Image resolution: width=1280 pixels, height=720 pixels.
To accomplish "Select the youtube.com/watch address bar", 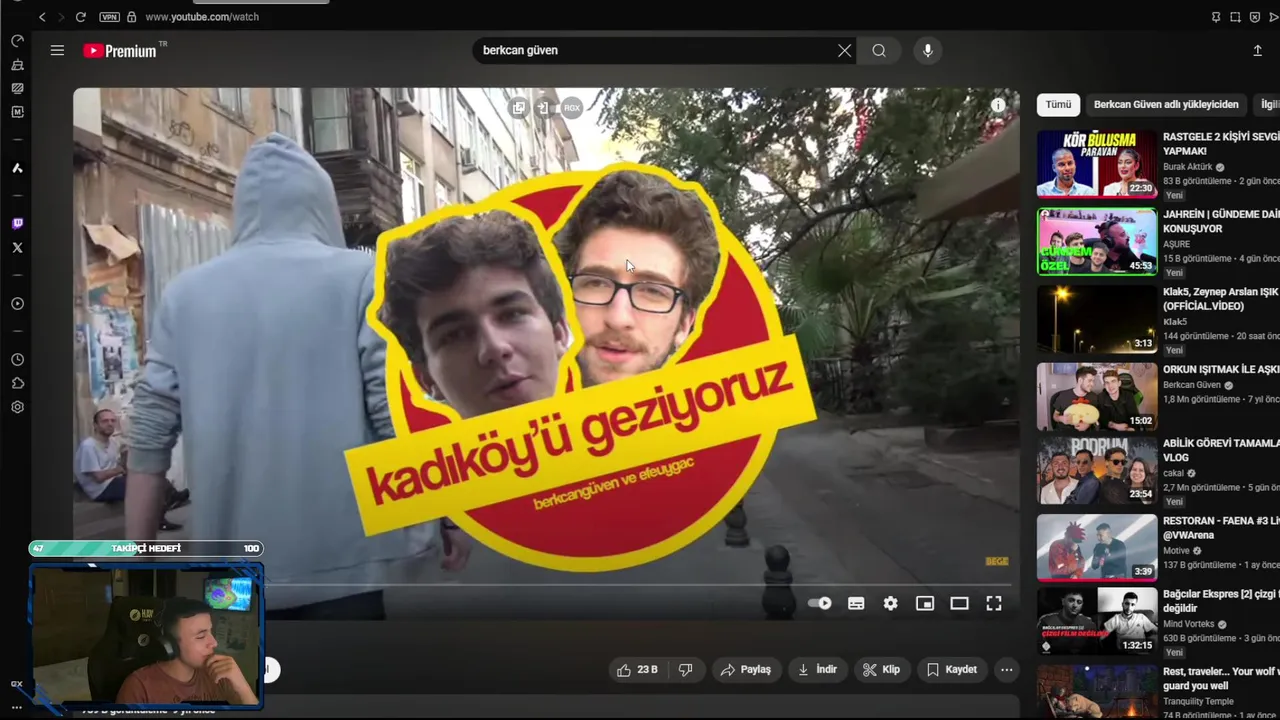I will click(x=202, y=17).
